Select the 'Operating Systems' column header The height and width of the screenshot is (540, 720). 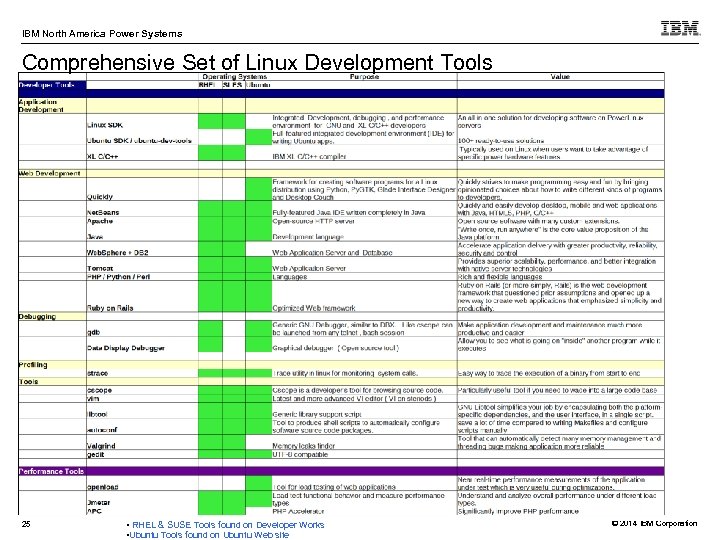[x=234, y=77]
